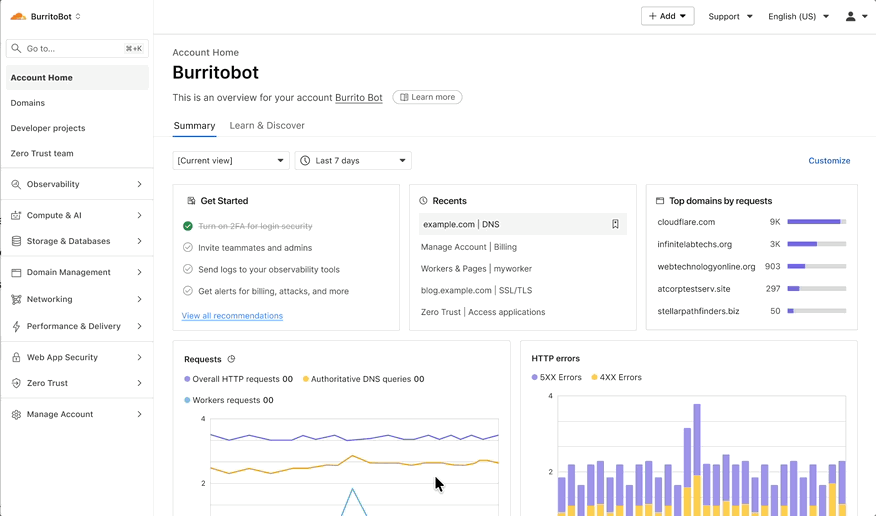Click the Domain Management icon
876x516 pixels.
click(16, 273)
